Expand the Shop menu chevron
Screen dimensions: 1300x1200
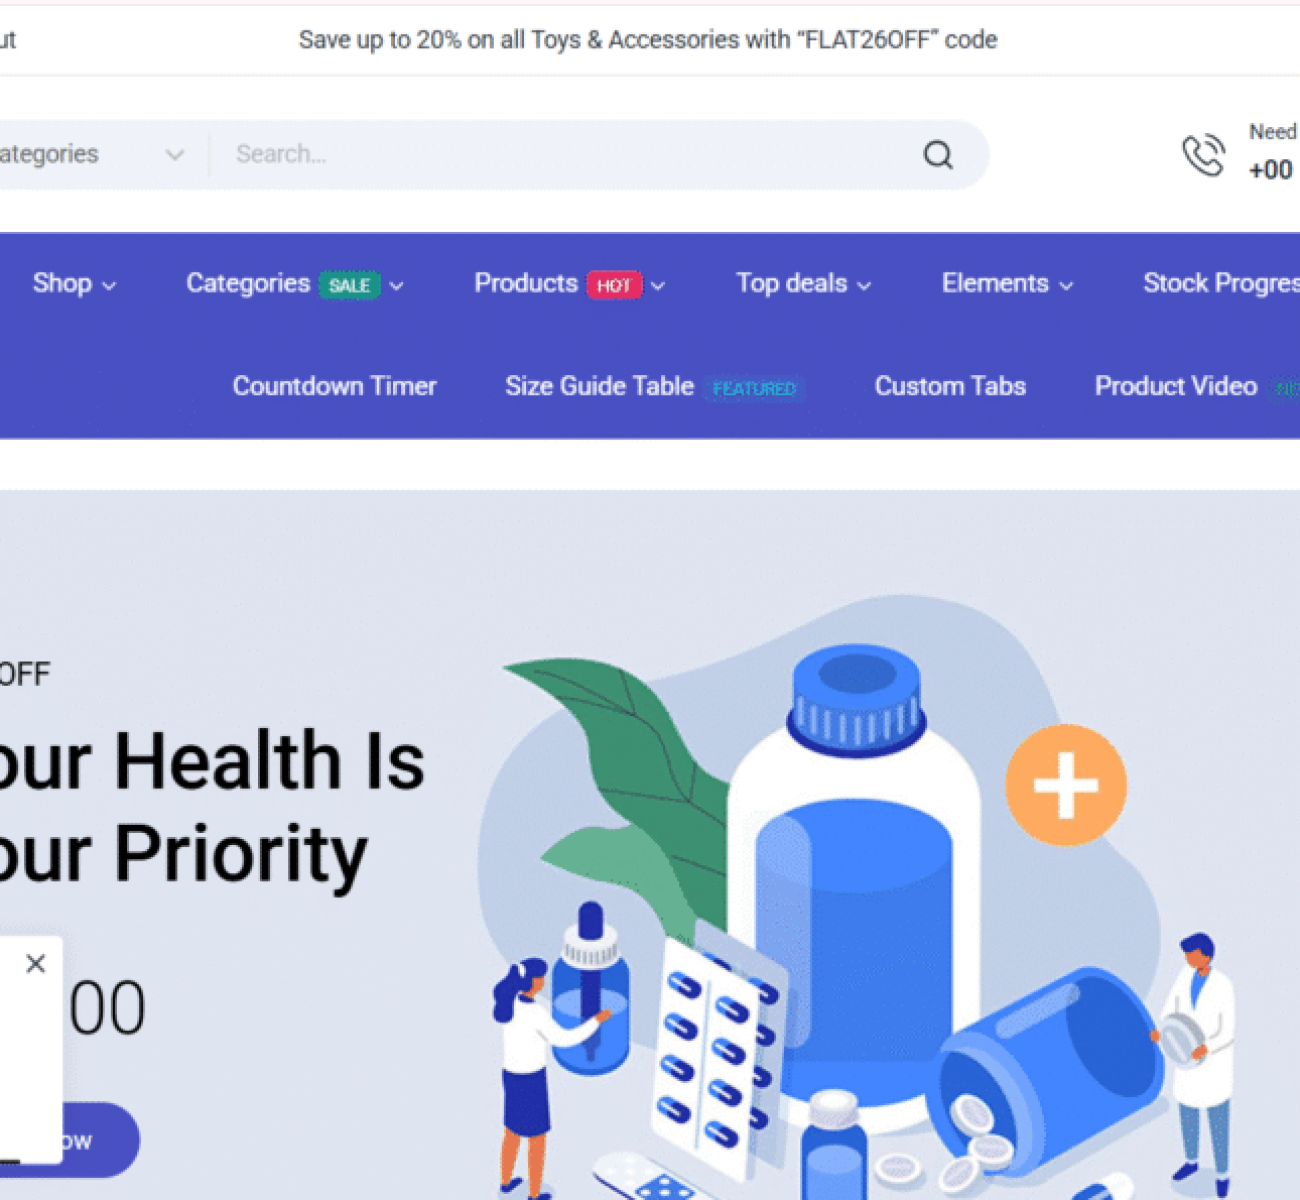pyautogui.click(x=109, y=286)
